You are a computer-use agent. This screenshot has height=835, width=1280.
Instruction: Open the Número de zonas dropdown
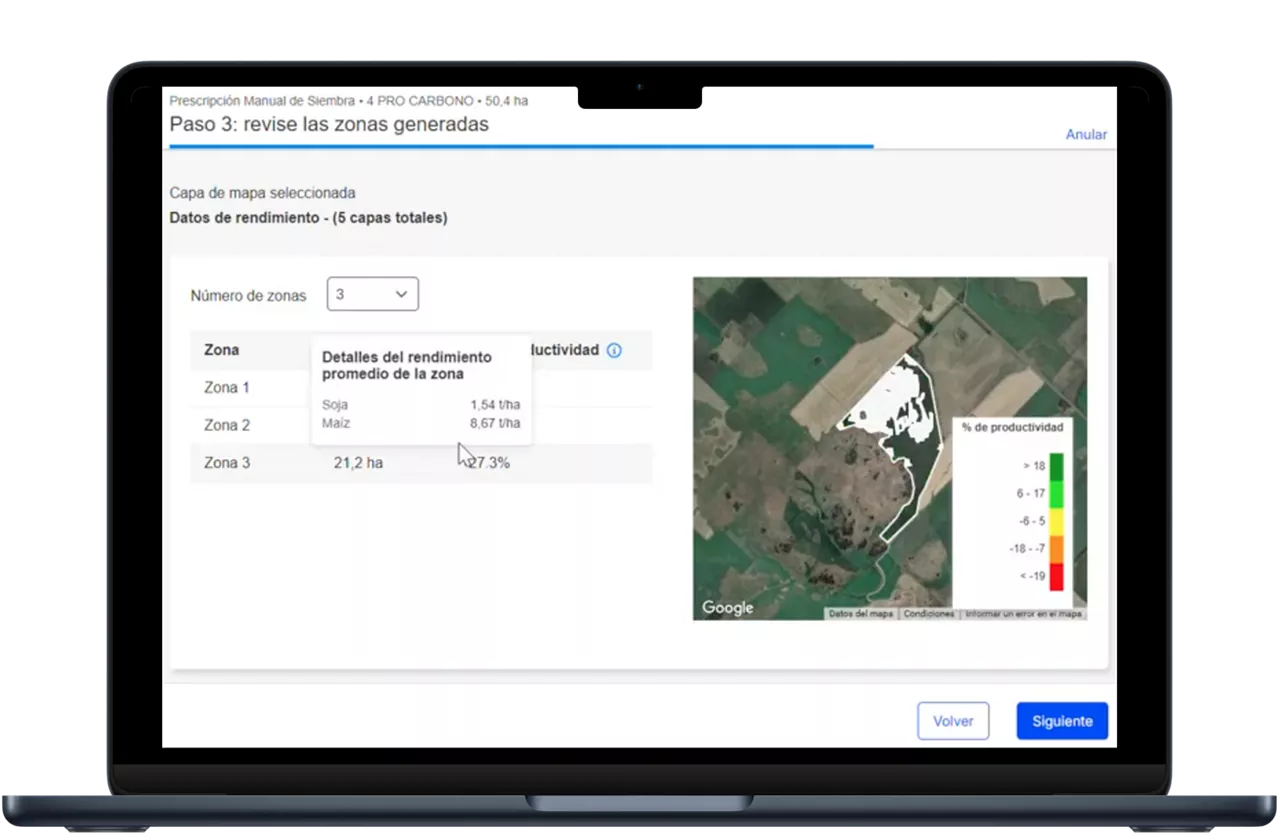[x=372, y=294]
